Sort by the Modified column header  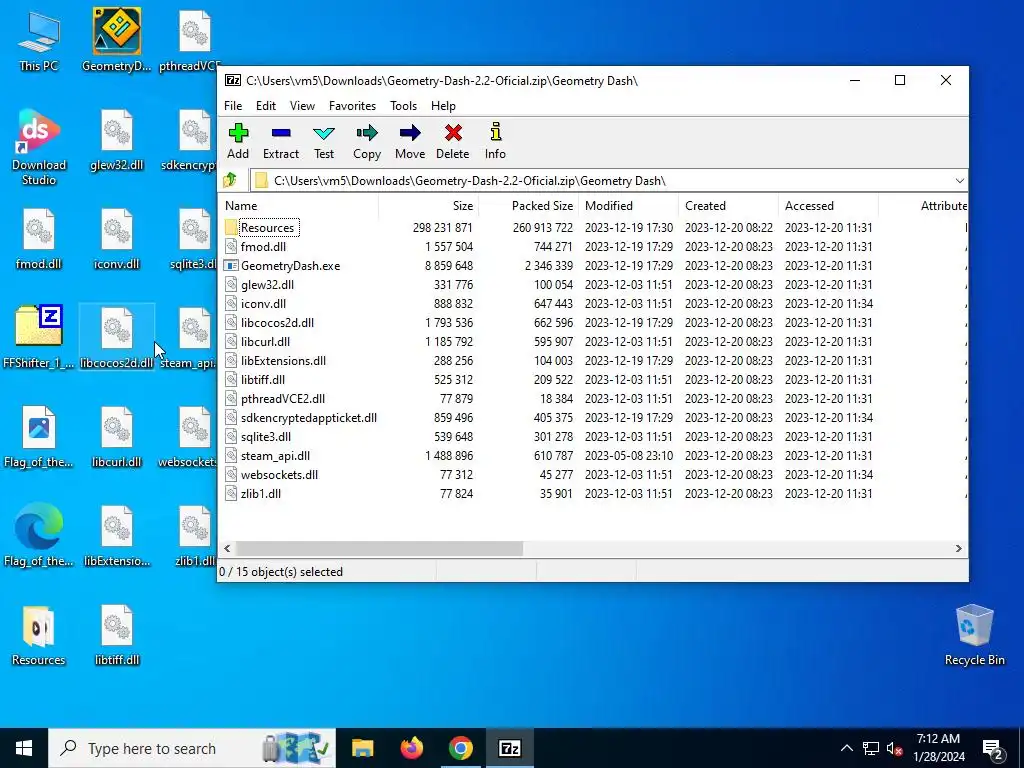tap(628, 206)
